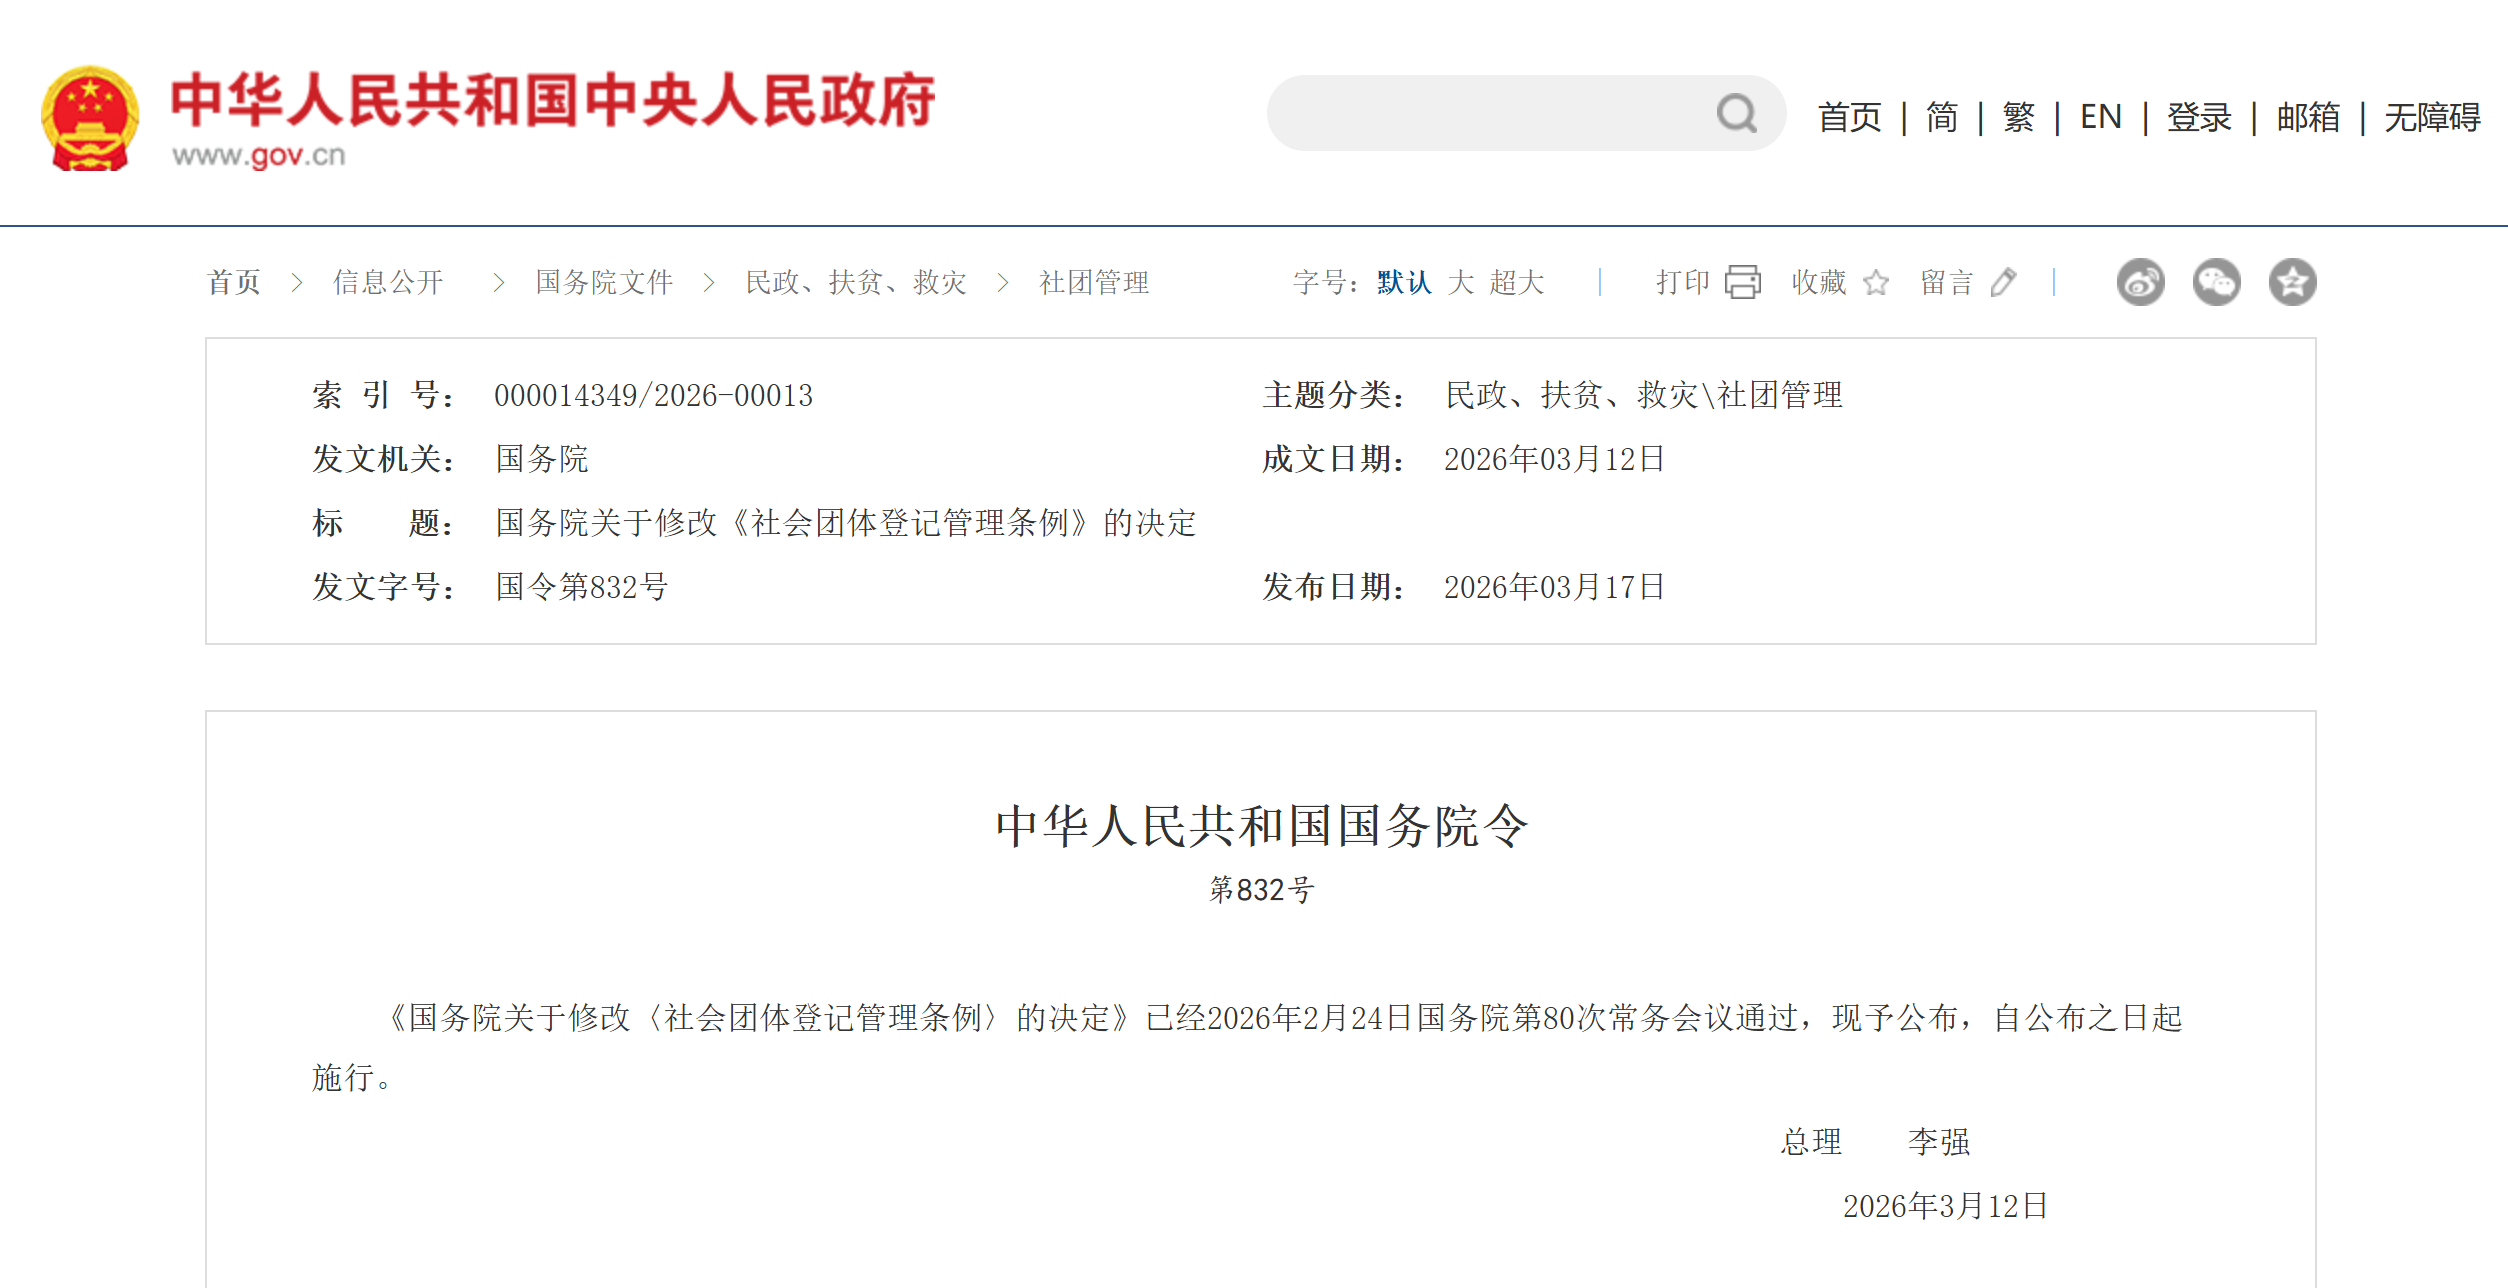Screen dimensions: 2508x1288
Task: Click the round star share icon
Action: pyautogui.click(x=2292, y=282)
